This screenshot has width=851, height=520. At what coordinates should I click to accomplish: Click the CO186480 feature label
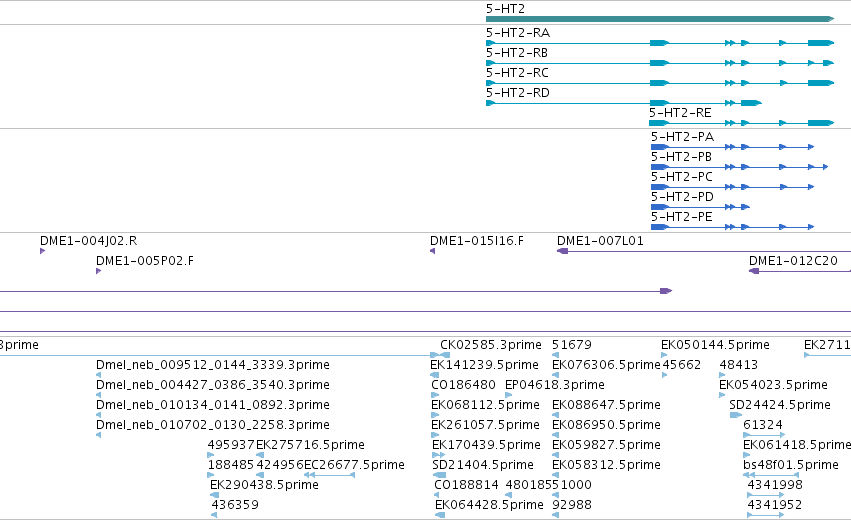463,385
